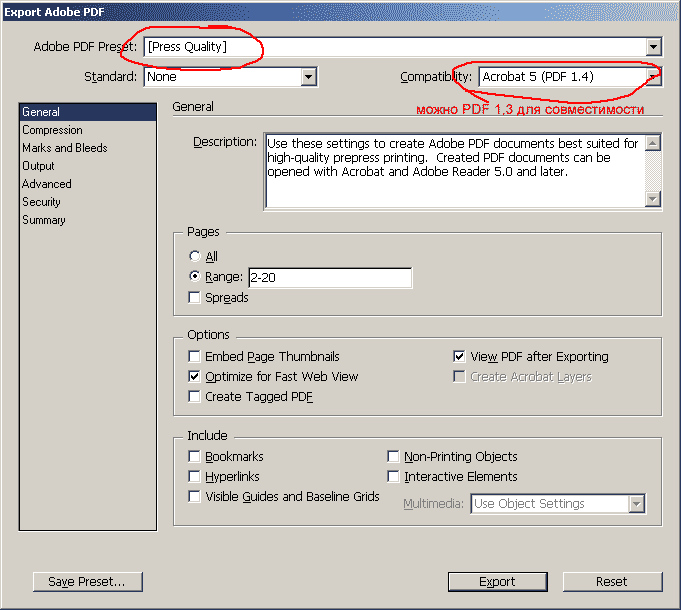Enable the Hyperlinks checkbox
Image resolution: width=681 pixels, height=610 pixels.
pos(194,476)
